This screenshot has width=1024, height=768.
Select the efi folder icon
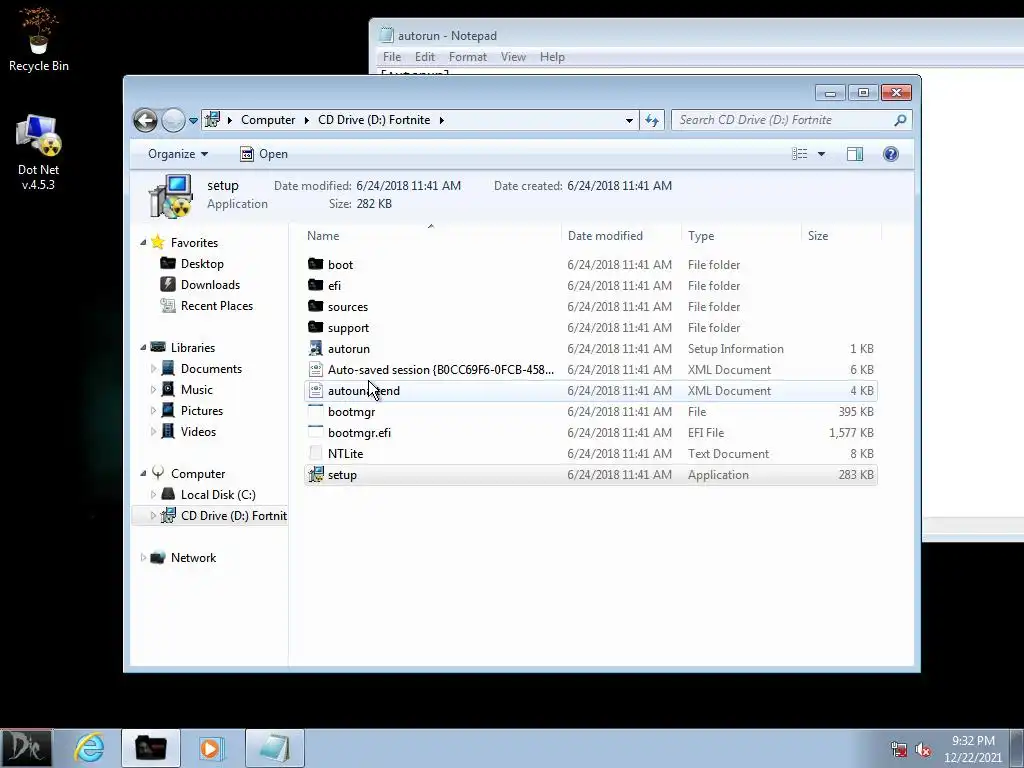[x=315, y=285]
